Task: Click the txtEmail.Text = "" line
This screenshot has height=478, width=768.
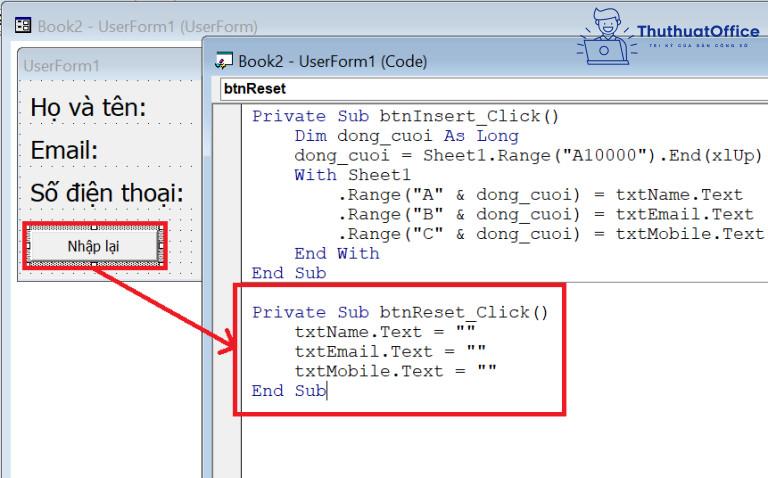Action: click(390, 351)
